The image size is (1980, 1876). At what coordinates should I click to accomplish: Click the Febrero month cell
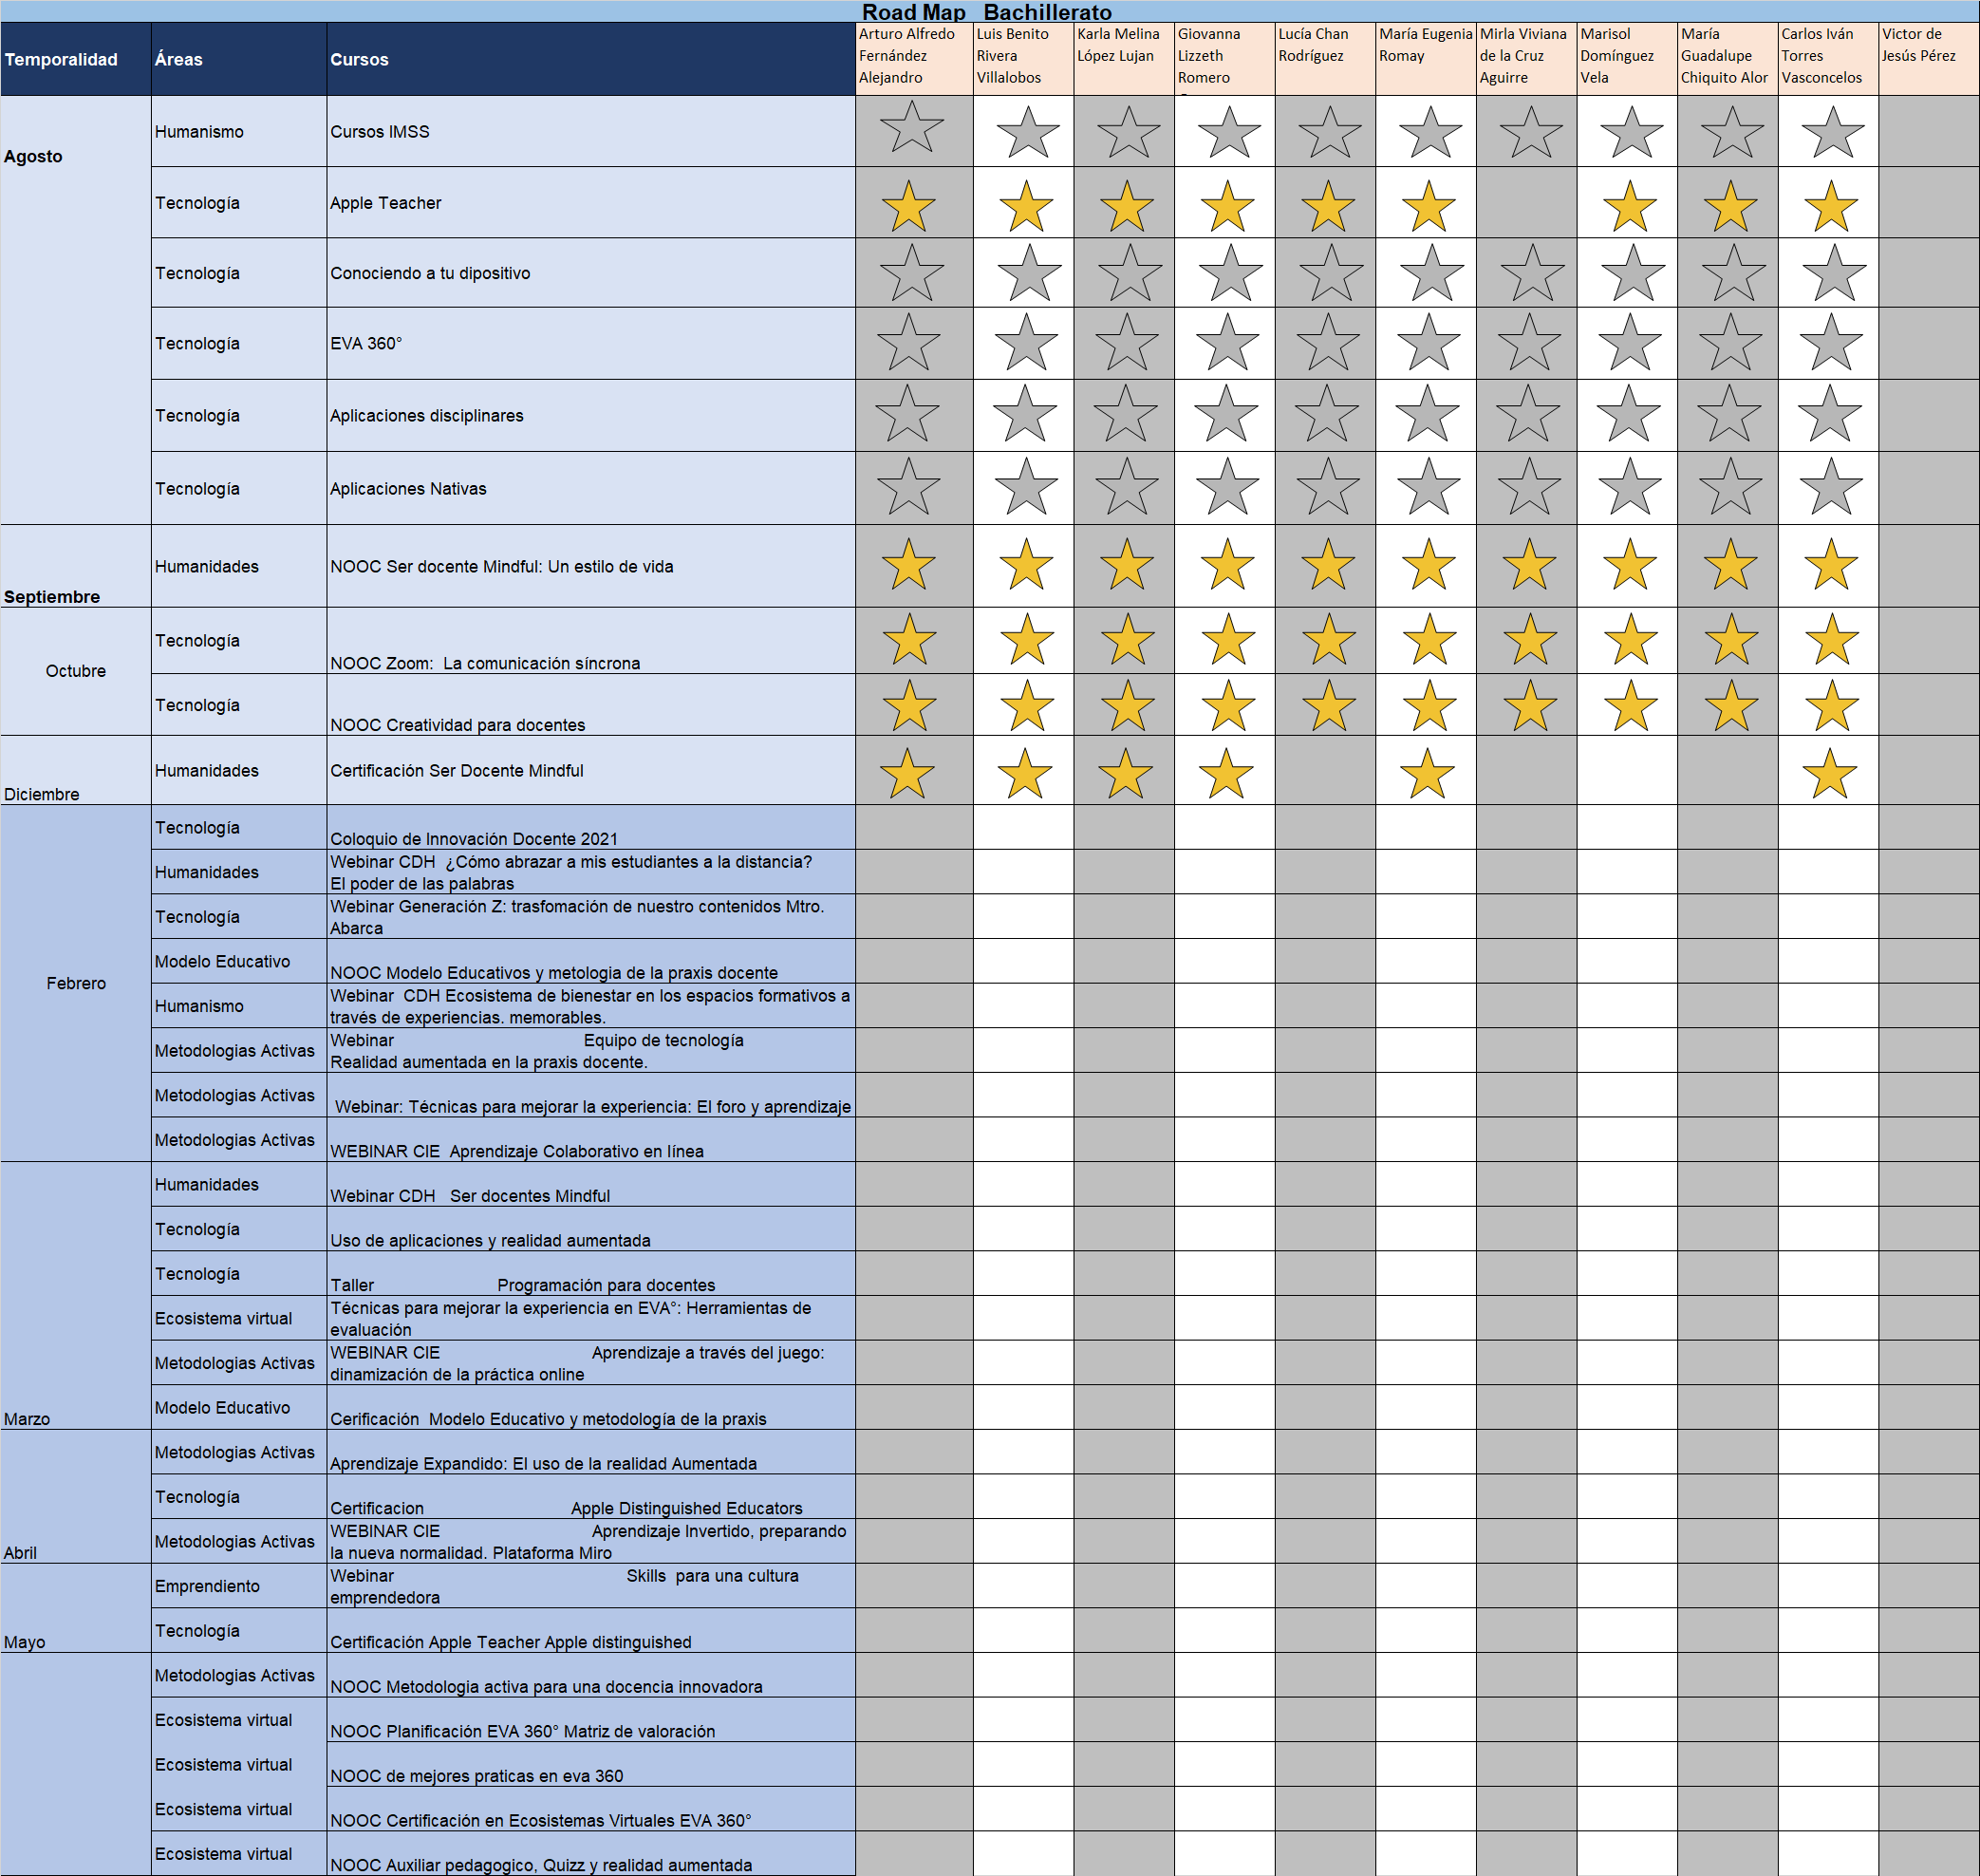tap(76, 983)
